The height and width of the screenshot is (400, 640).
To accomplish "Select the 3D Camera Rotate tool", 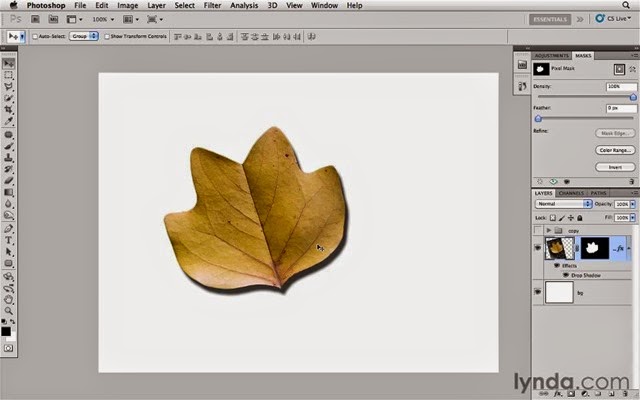I will pyautogui.click(x=8, y=288).
